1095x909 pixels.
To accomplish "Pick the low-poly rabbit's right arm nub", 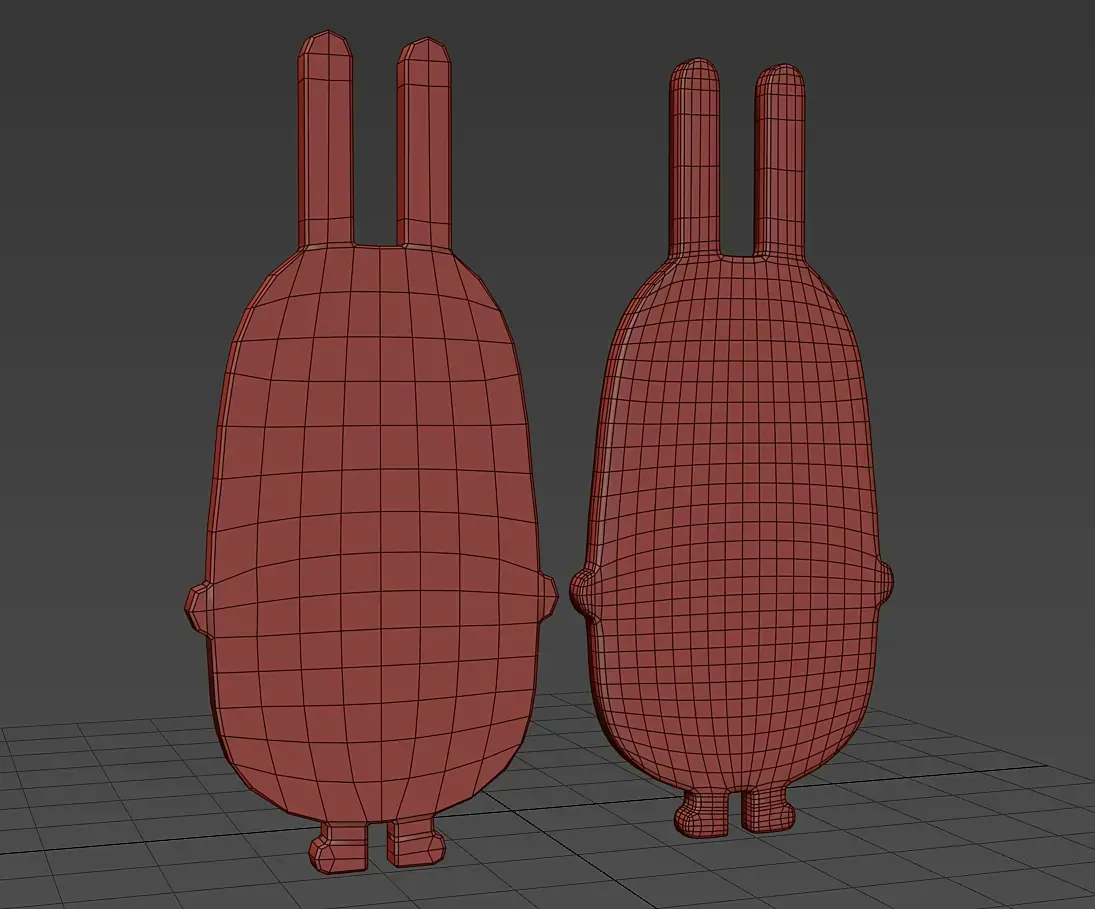I will 547,599.
